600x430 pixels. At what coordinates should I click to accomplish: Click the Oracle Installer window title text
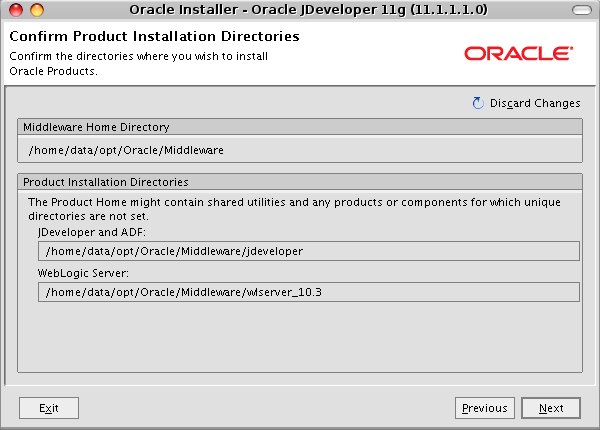tap(308, 10)
